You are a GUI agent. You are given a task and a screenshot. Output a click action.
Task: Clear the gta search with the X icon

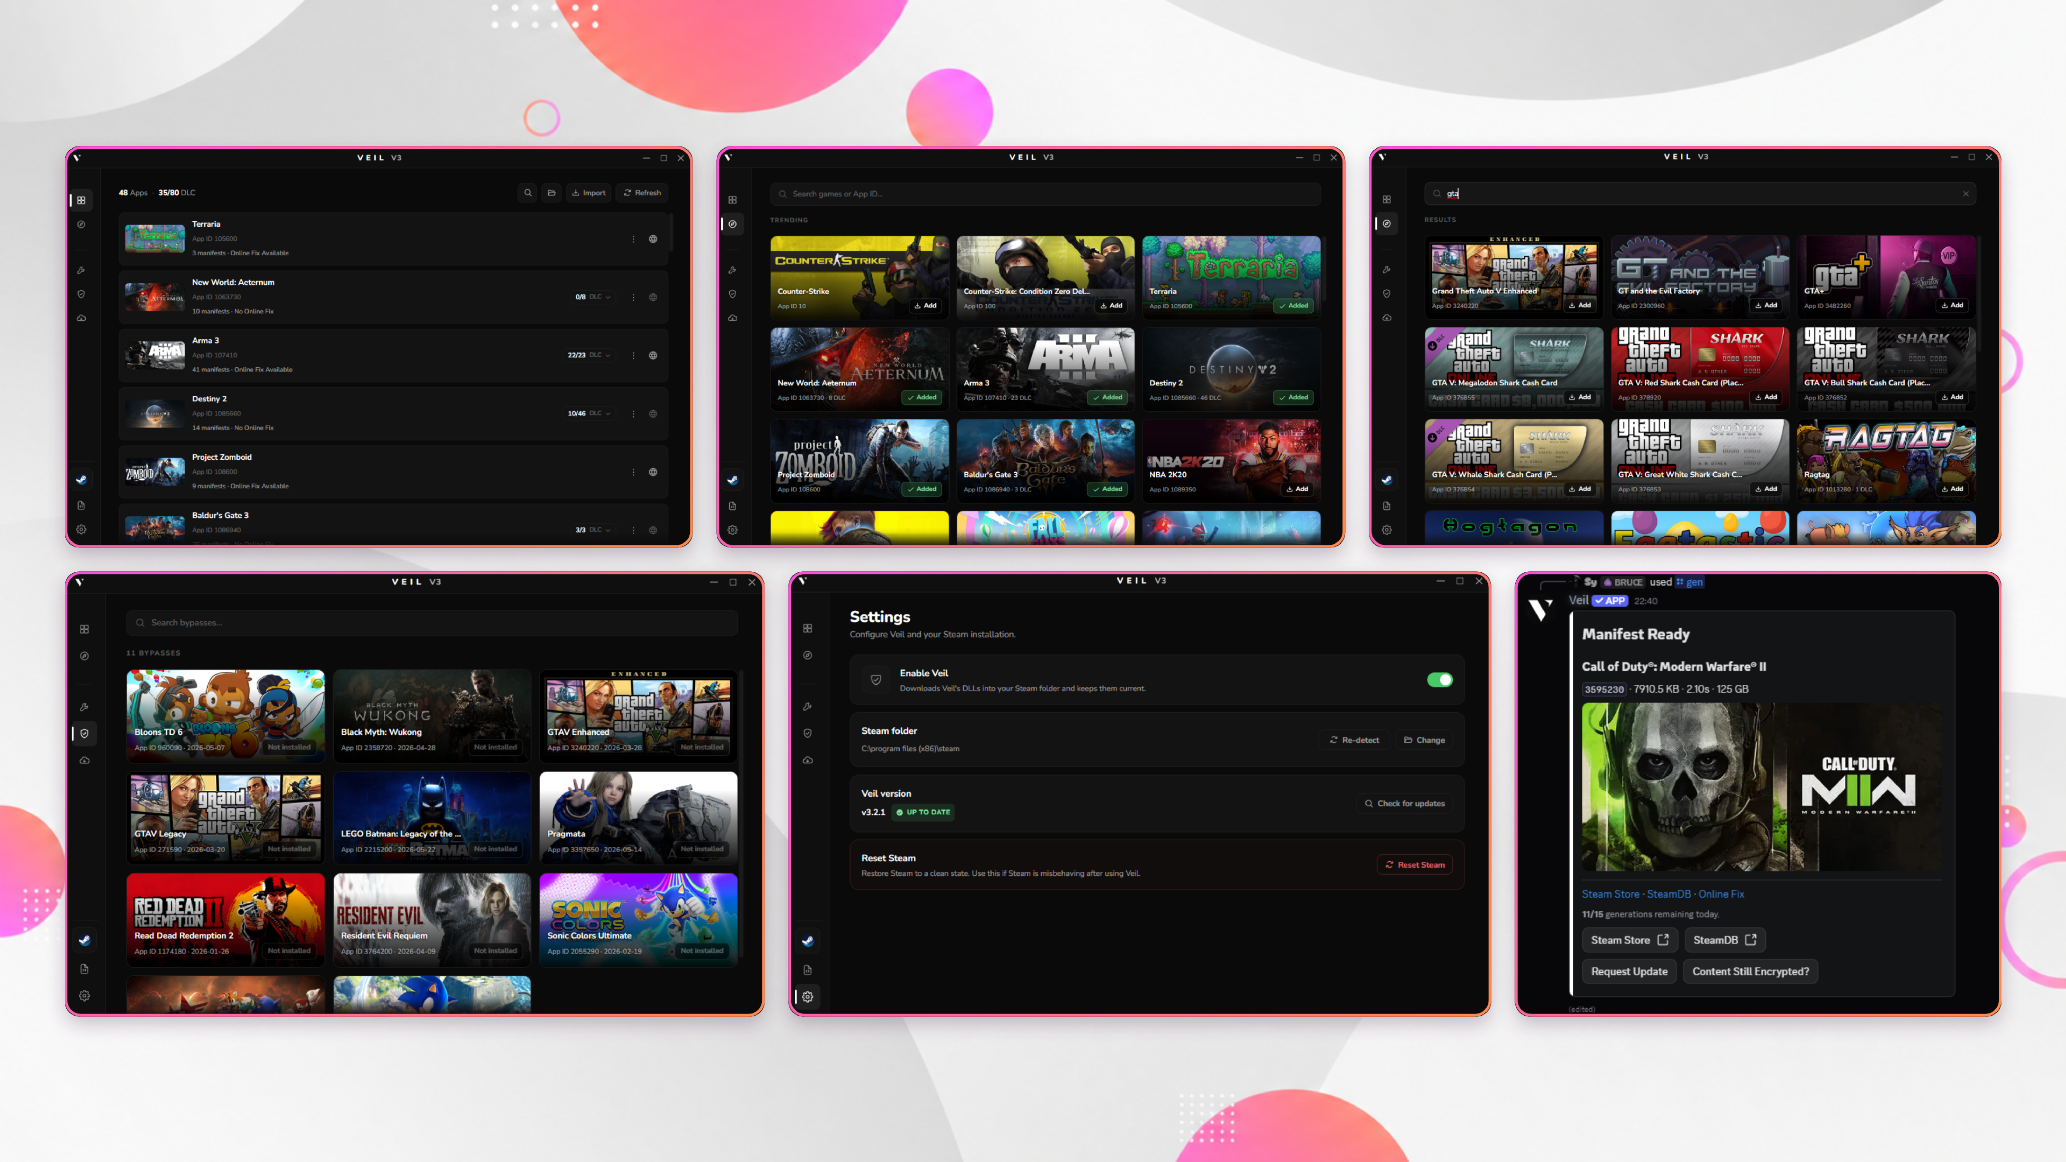click(x=1965, y=194)
